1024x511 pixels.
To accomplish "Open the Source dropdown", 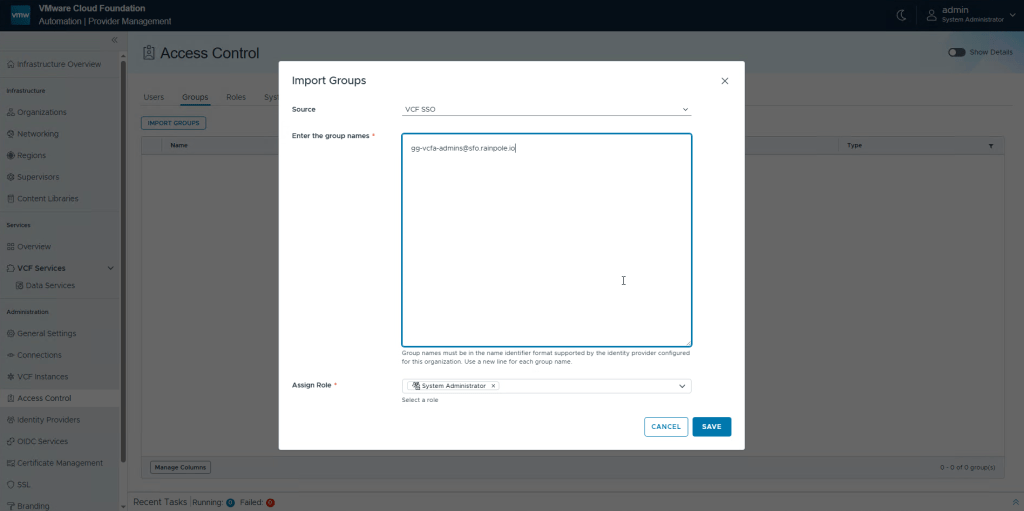I will click(x=546, y=109).
